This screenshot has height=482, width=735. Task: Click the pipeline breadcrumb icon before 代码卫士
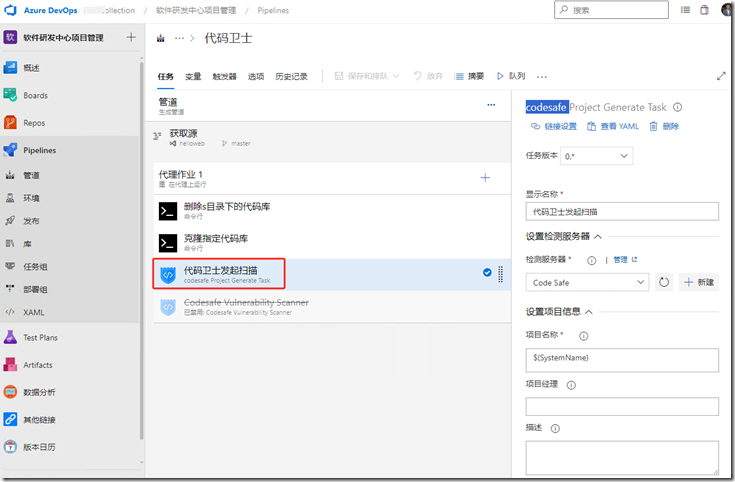[161, 38]
